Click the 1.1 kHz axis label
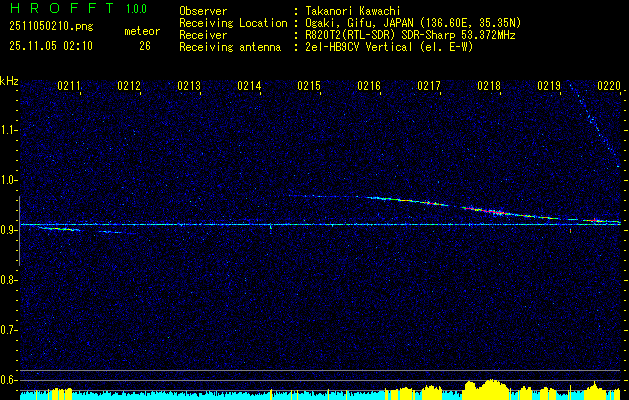Image resolution: width=629 pixels, height=400 pixels. point(8,130)
